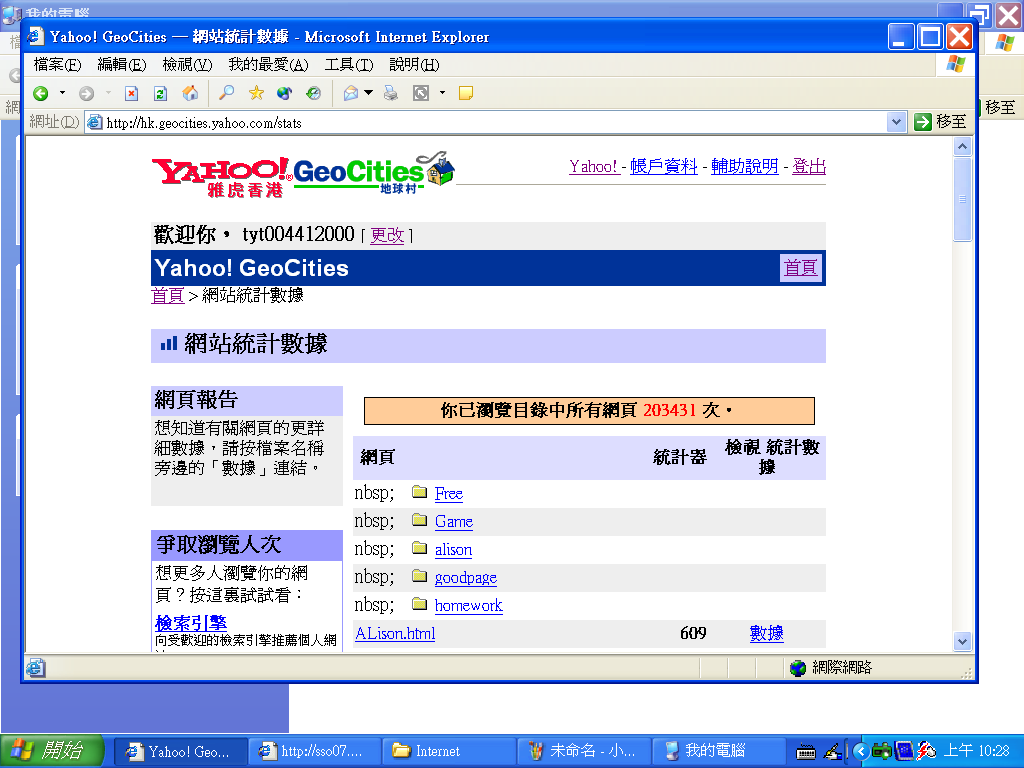
Task: Go to Home via the house icon
Action: (x=190, y=93)
